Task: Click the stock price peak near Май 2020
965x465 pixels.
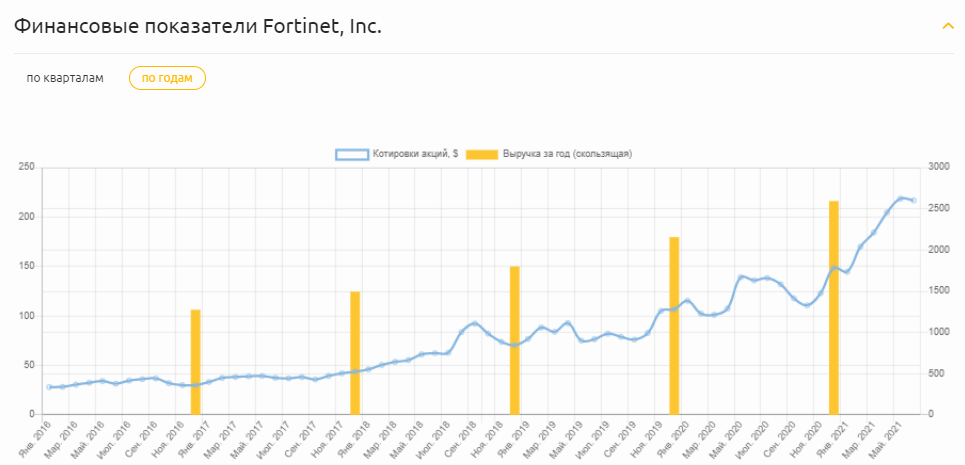Action: [741, 277]
